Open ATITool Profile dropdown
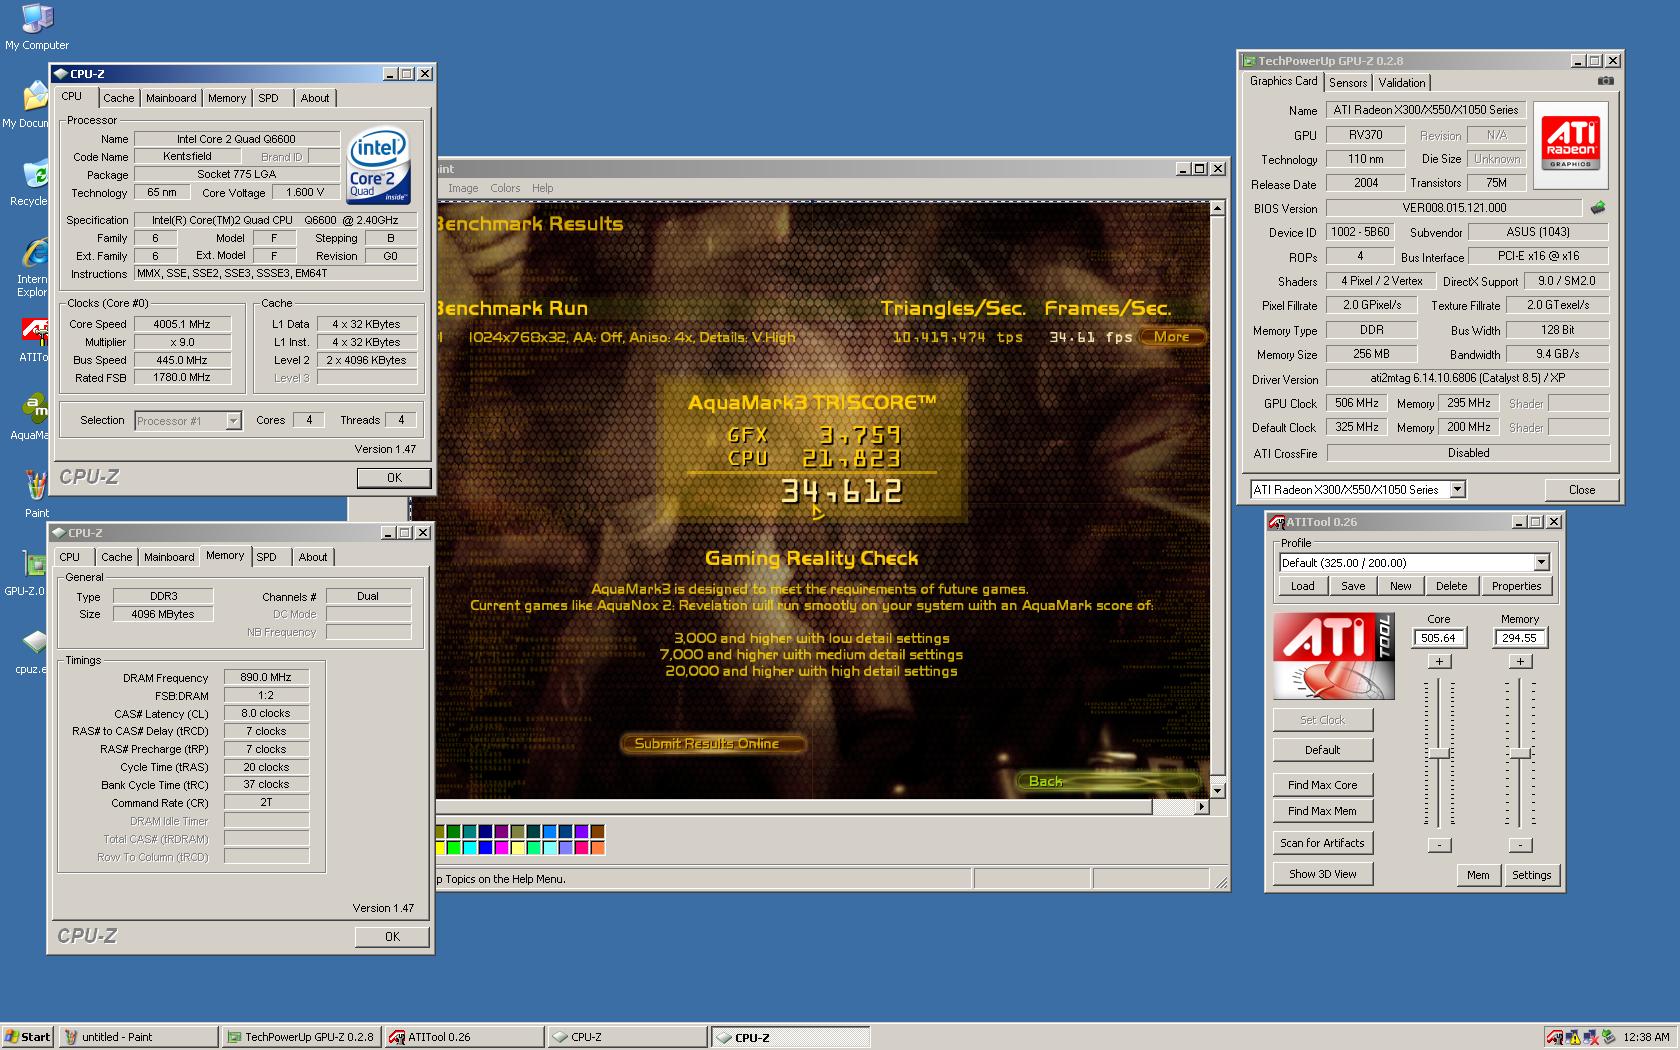This screenshot has height=1050, width=1680. [1541, 562]
